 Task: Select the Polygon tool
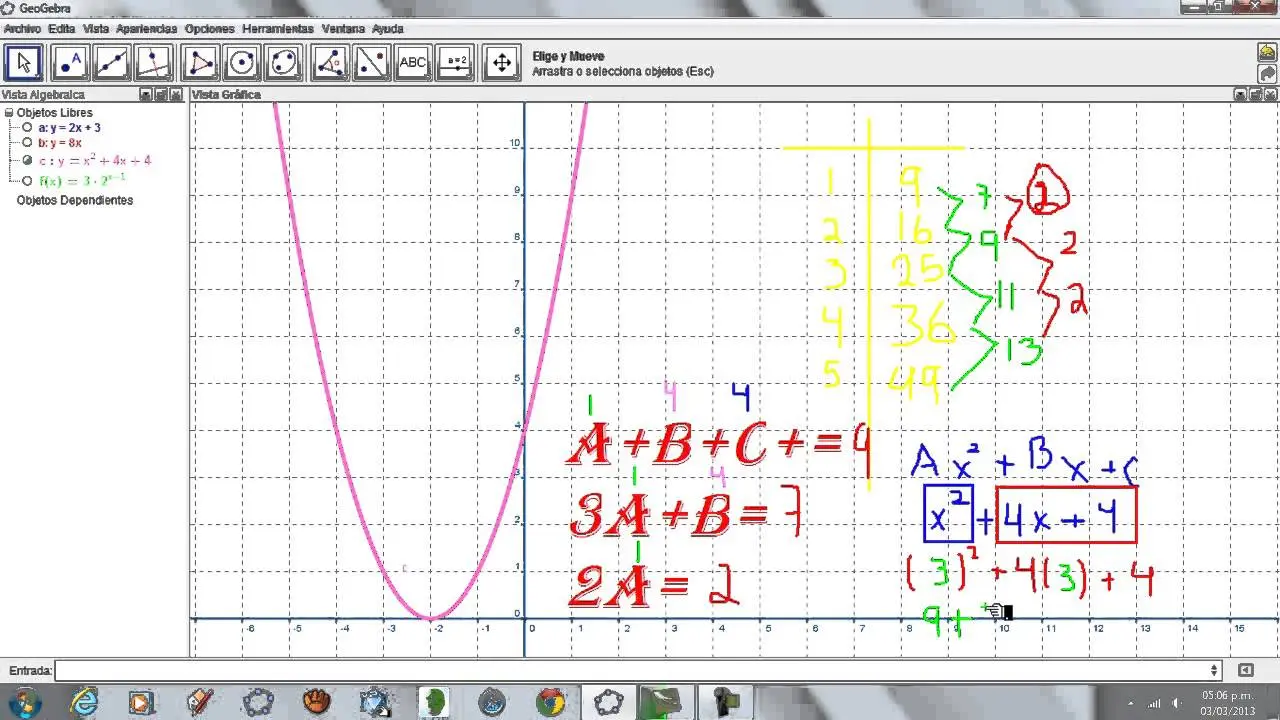[x=199, y=62]
